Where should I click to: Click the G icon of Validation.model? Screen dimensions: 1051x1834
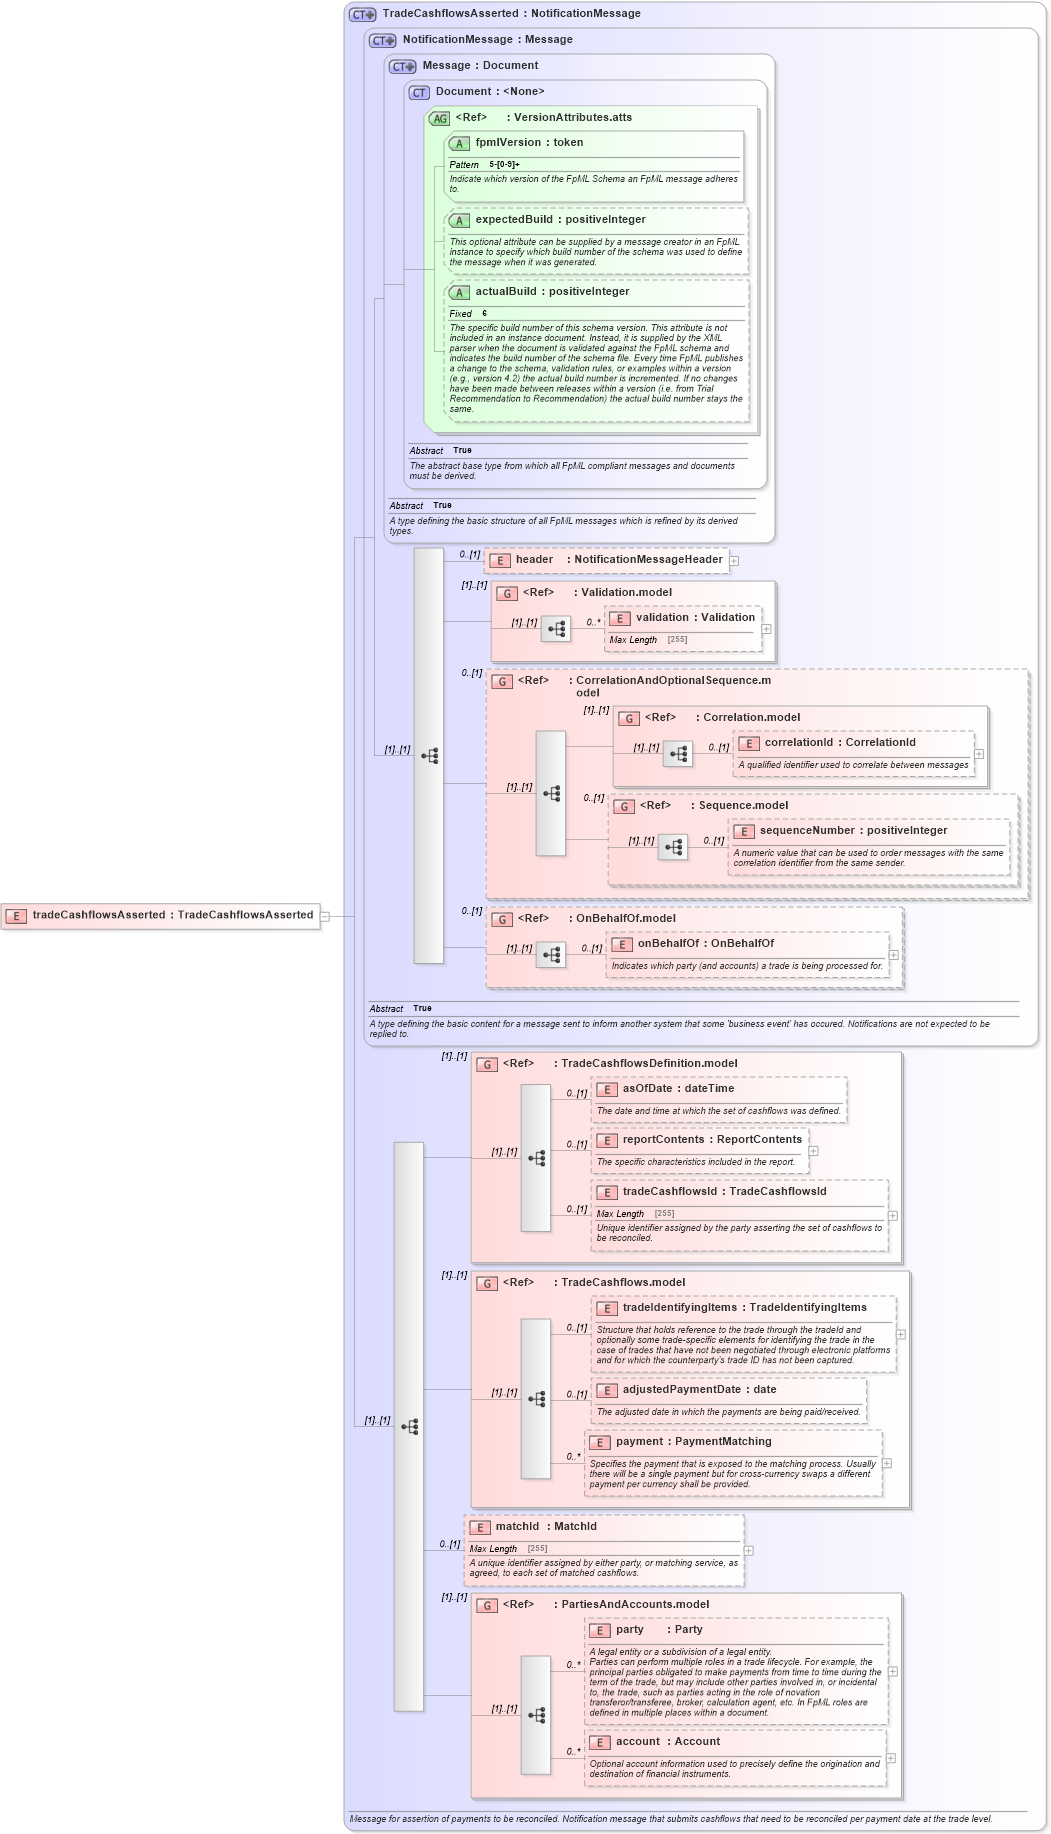(507, 593)
